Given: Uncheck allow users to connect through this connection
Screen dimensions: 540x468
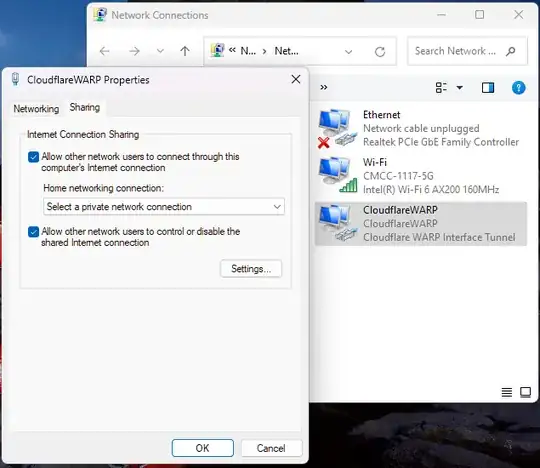Looking at the screenshot, I should tap(33, 157).
